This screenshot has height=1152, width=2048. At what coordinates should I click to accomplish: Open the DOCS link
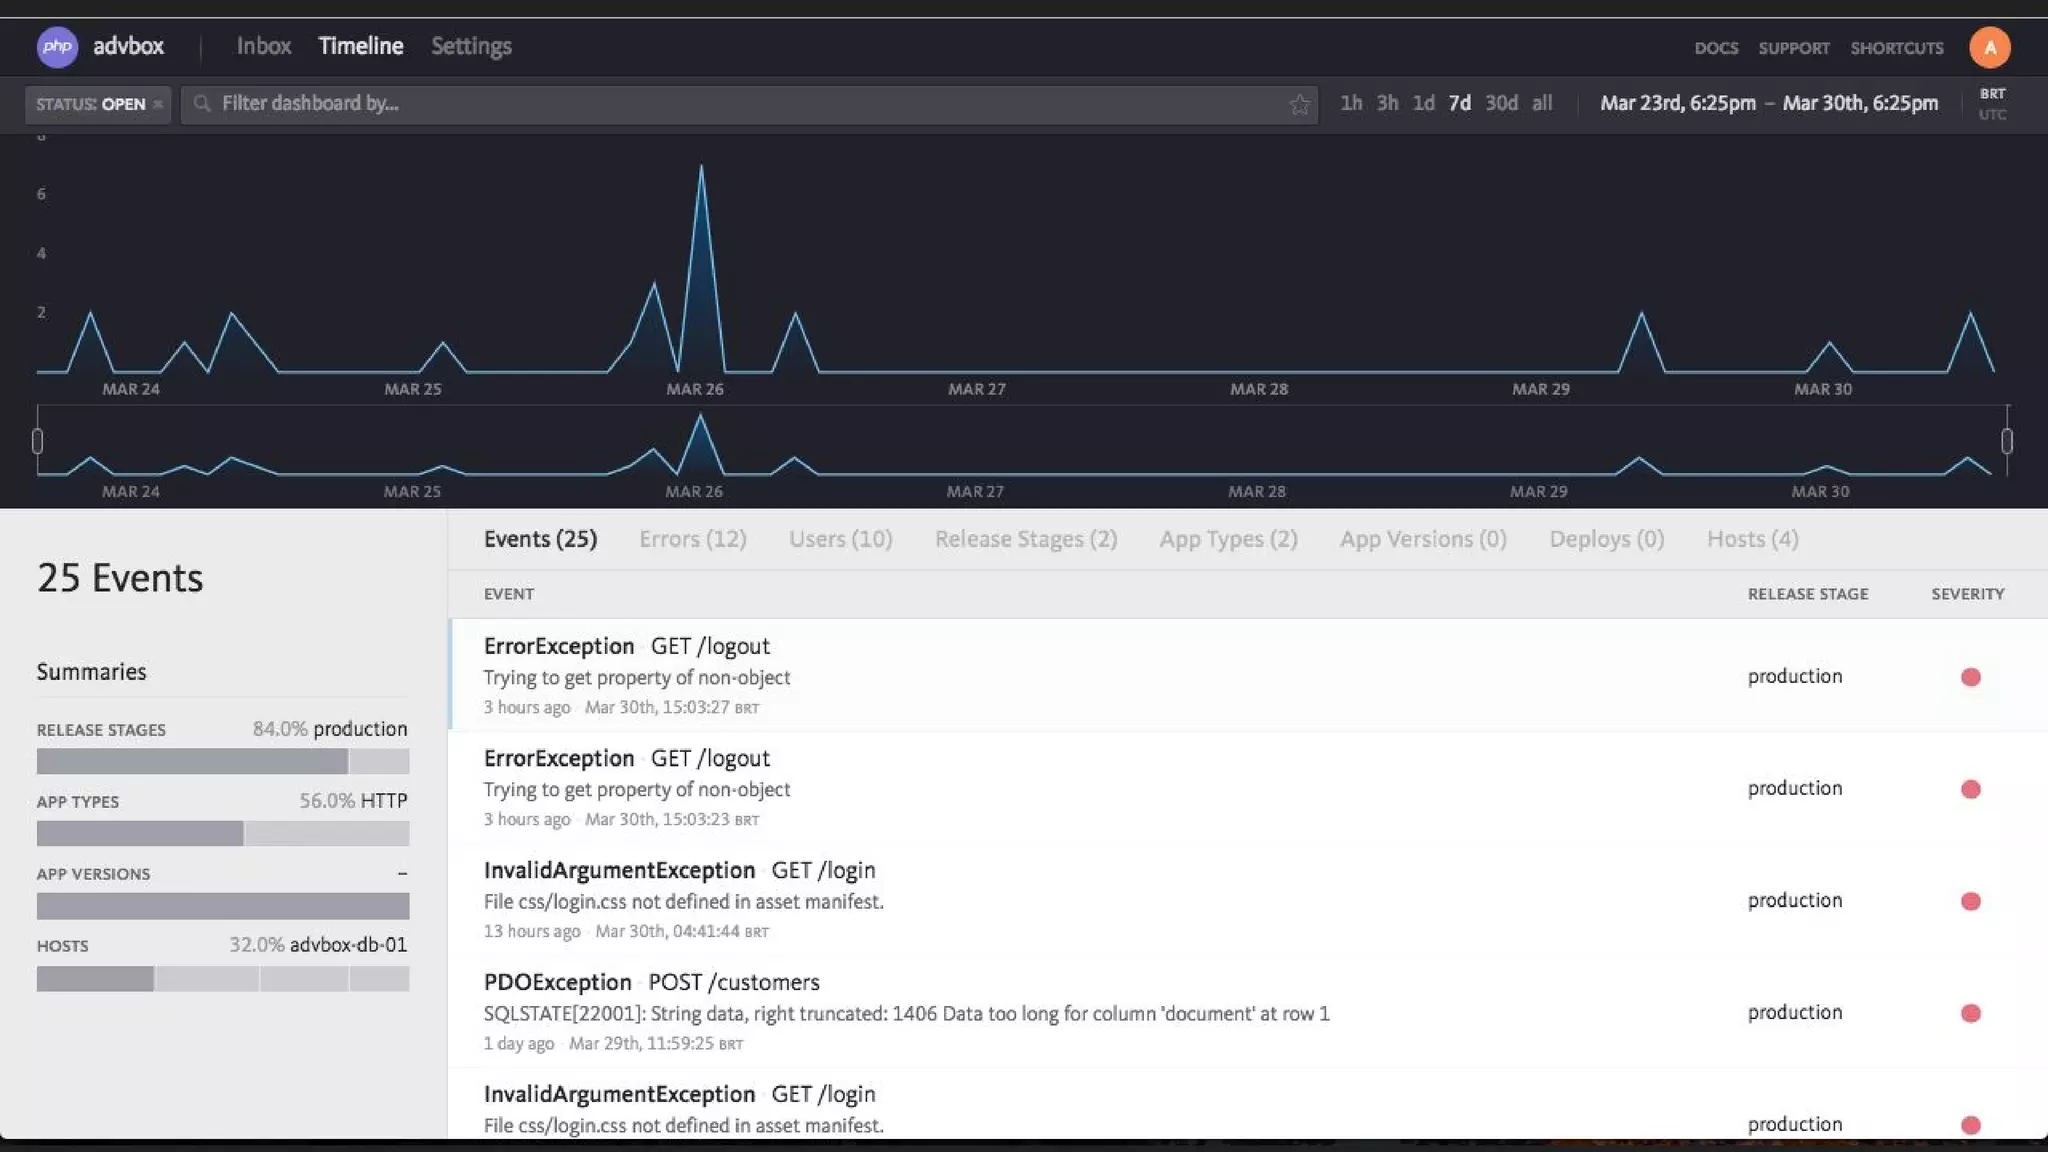tap(1716, 48)
